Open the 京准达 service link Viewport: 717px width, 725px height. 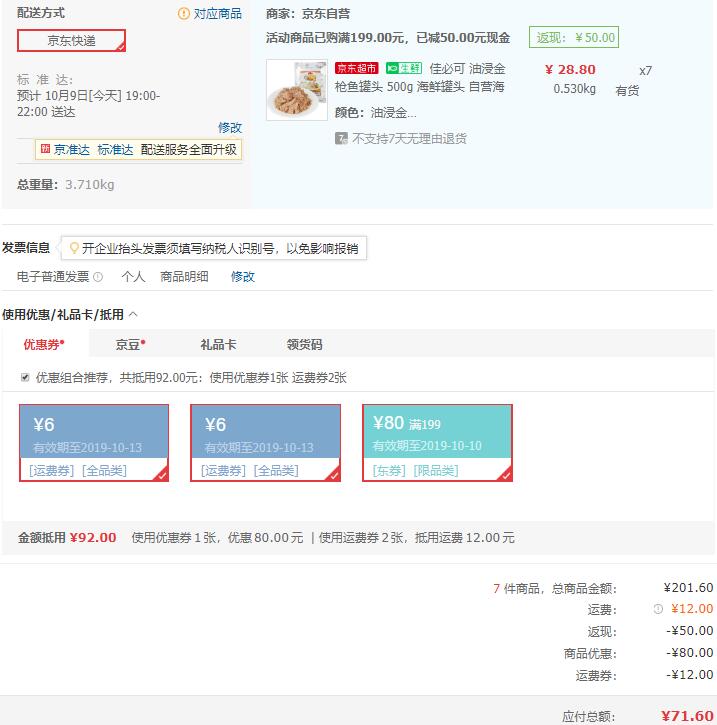click(72, 150)
